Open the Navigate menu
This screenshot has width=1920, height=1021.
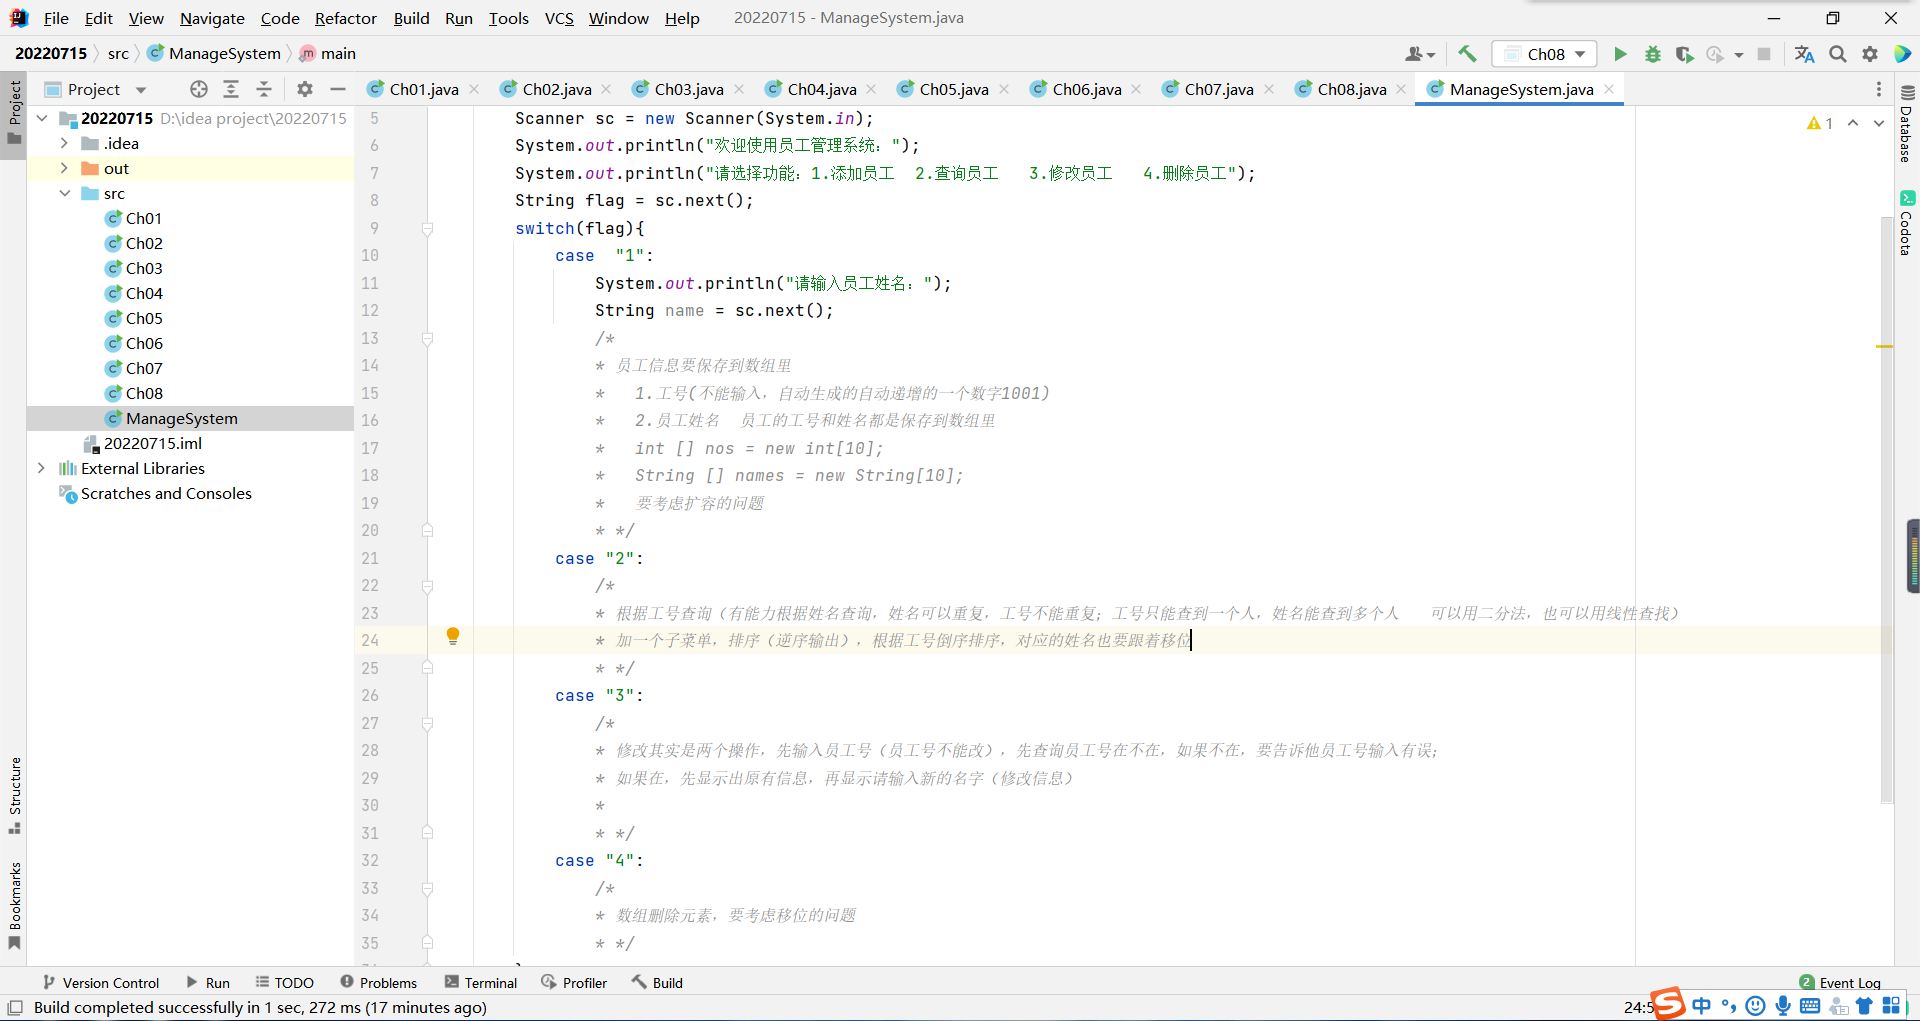pos(212,18)
